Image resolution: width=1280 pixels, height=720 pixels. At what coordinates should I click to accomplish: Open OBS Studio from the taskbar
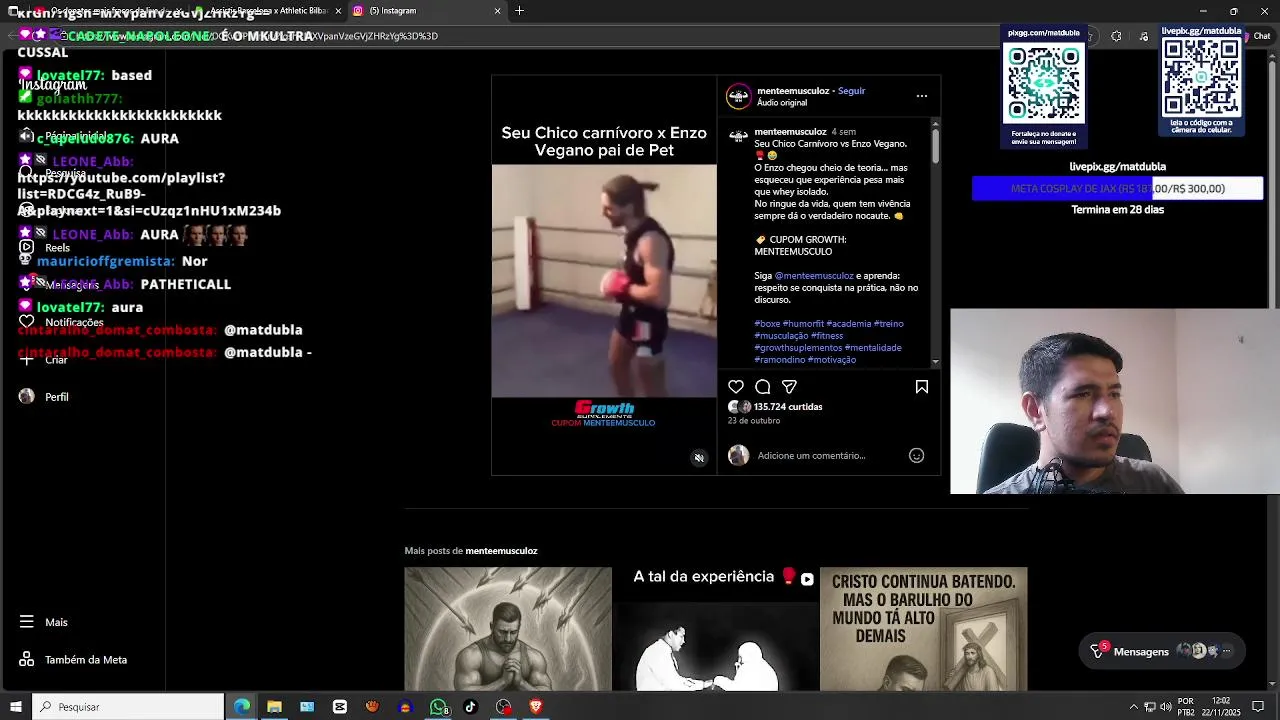pos(503,707)
